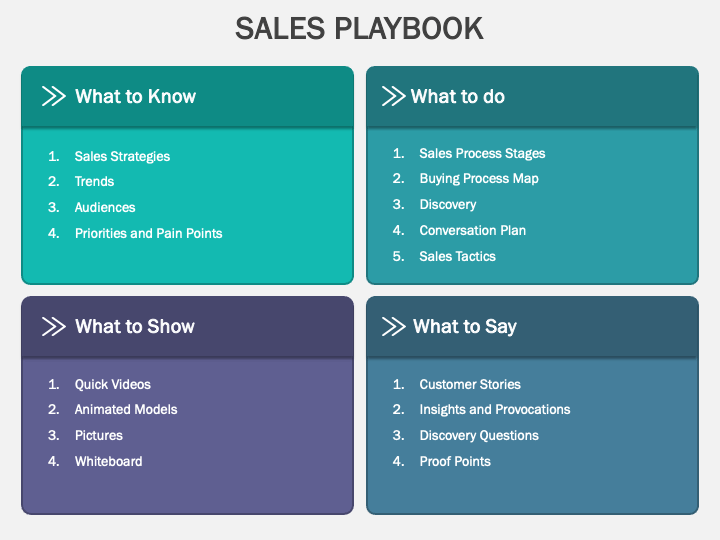Select the Sales Tactics entry

pyautogui.click(x=457, y=256)
